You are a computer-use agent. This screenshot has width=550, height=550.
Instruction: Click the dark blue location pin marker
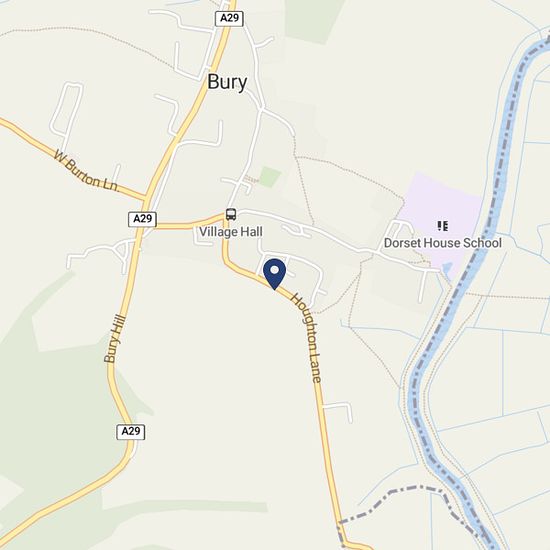[275, 274]
